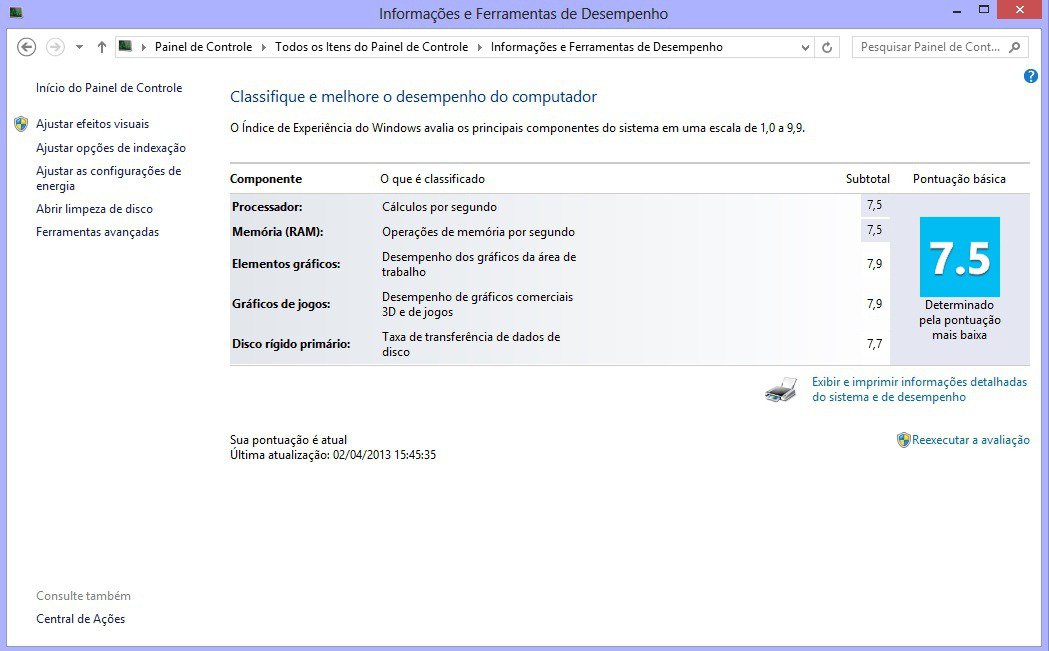Close the window with the red X
1049x651 pixels.
(x=1020, y=9)
